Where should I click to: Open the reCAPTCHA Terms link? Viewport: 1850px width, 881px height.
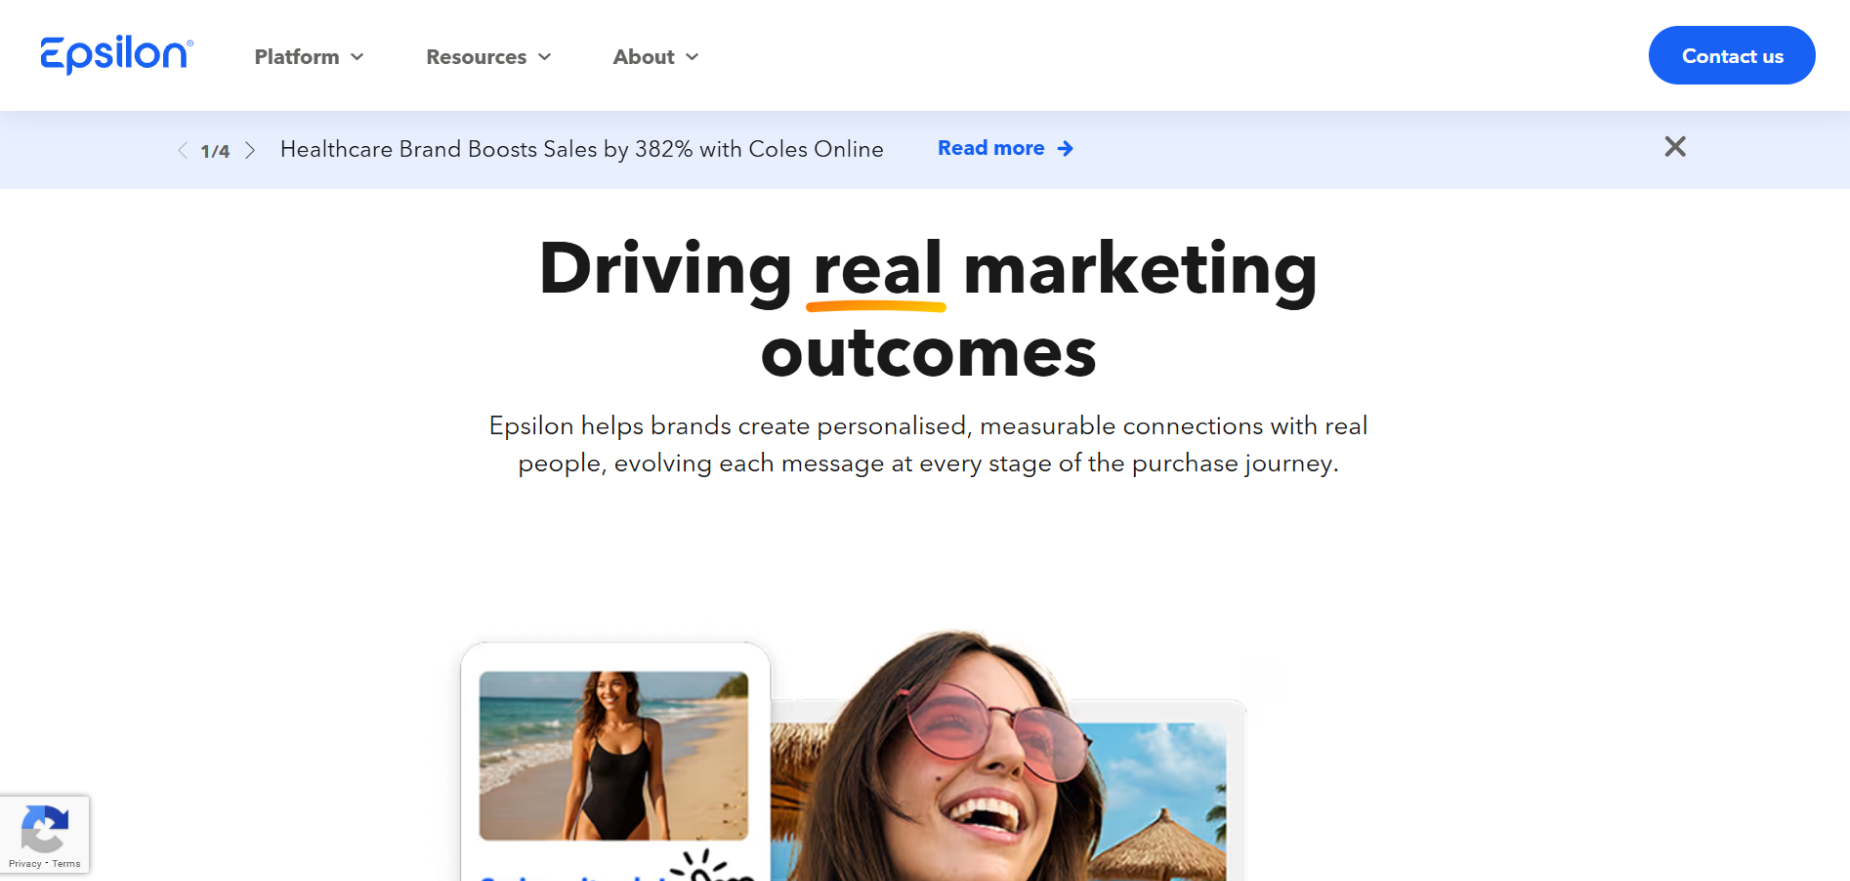coord(66,863)
